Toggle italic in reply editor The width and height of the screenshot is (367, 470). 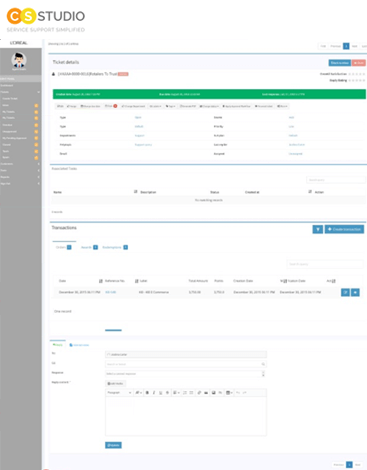click(x=154, y=393)
